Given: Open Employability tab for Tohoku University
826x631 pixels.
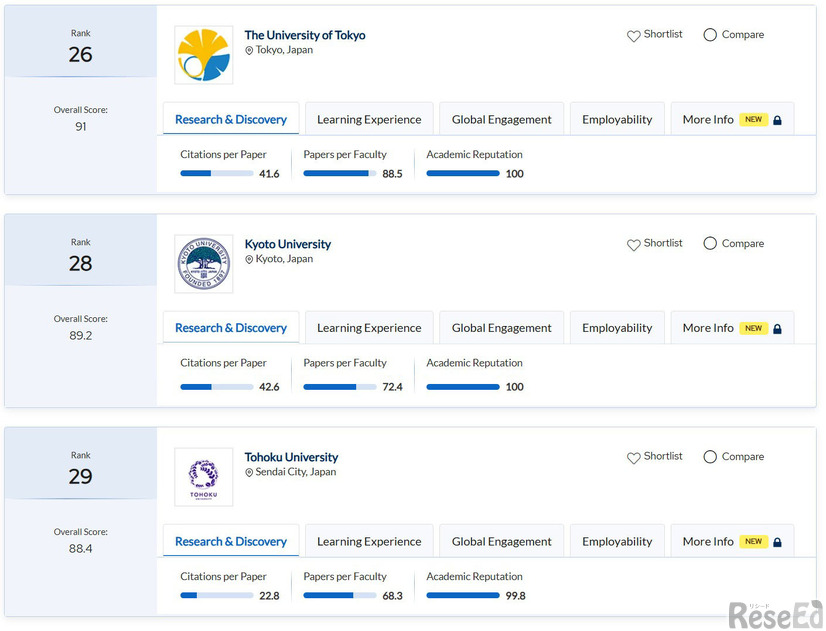Looking at the screenshot, I should pyautogui.click(x=617, y=542).
